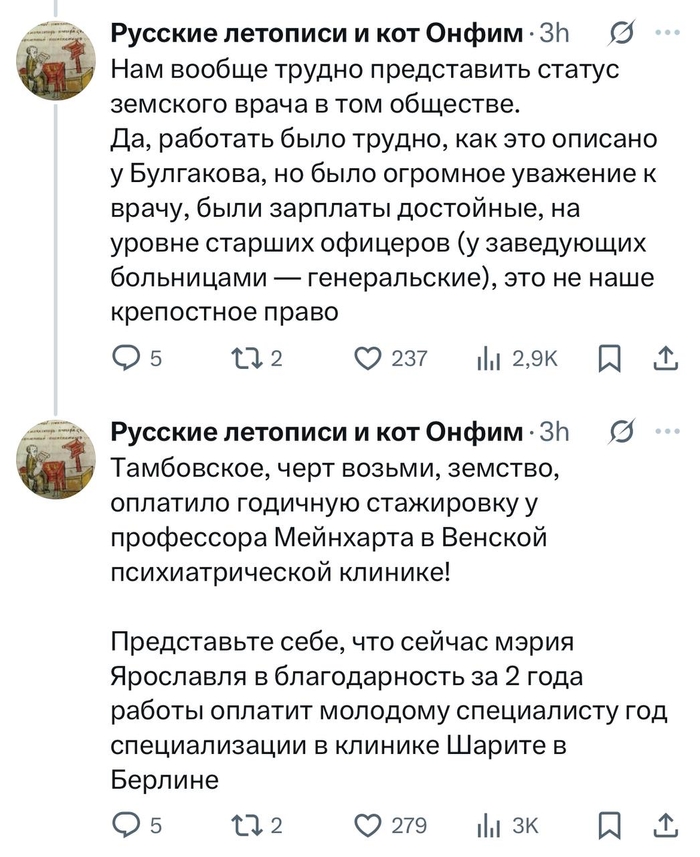This screenshot has width=700, height=857.
Task: Open author name link on first tweet
Action: (x=316, y=34)
